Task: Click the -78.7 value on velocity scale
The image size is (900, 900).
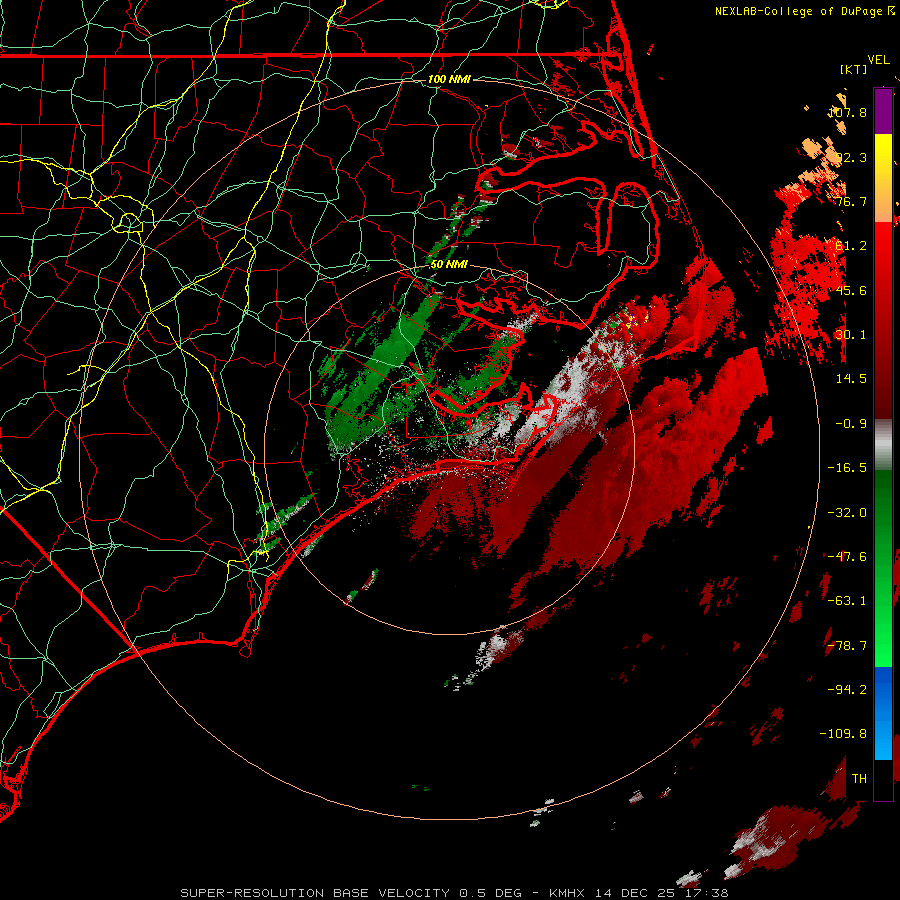Action: pos(847,646)
